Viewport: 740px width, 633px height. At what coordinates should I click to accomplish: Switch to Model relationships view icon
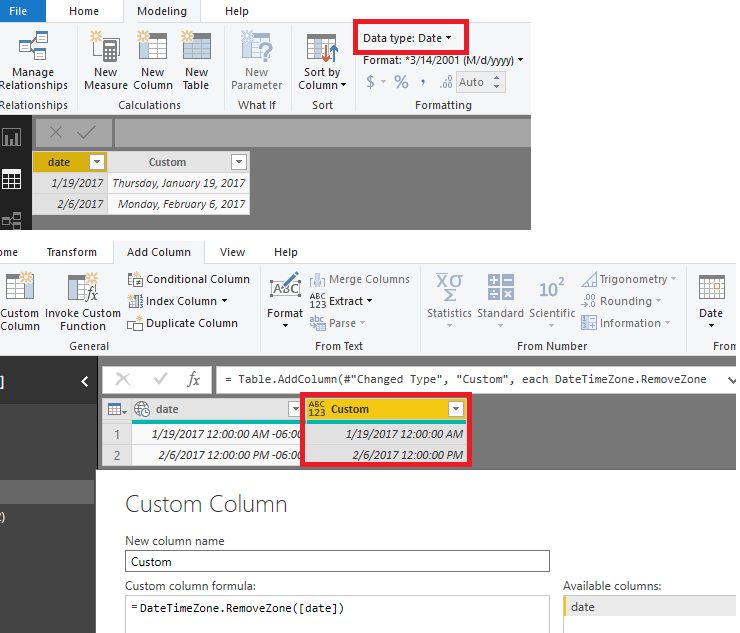click(x=11, y=220)
